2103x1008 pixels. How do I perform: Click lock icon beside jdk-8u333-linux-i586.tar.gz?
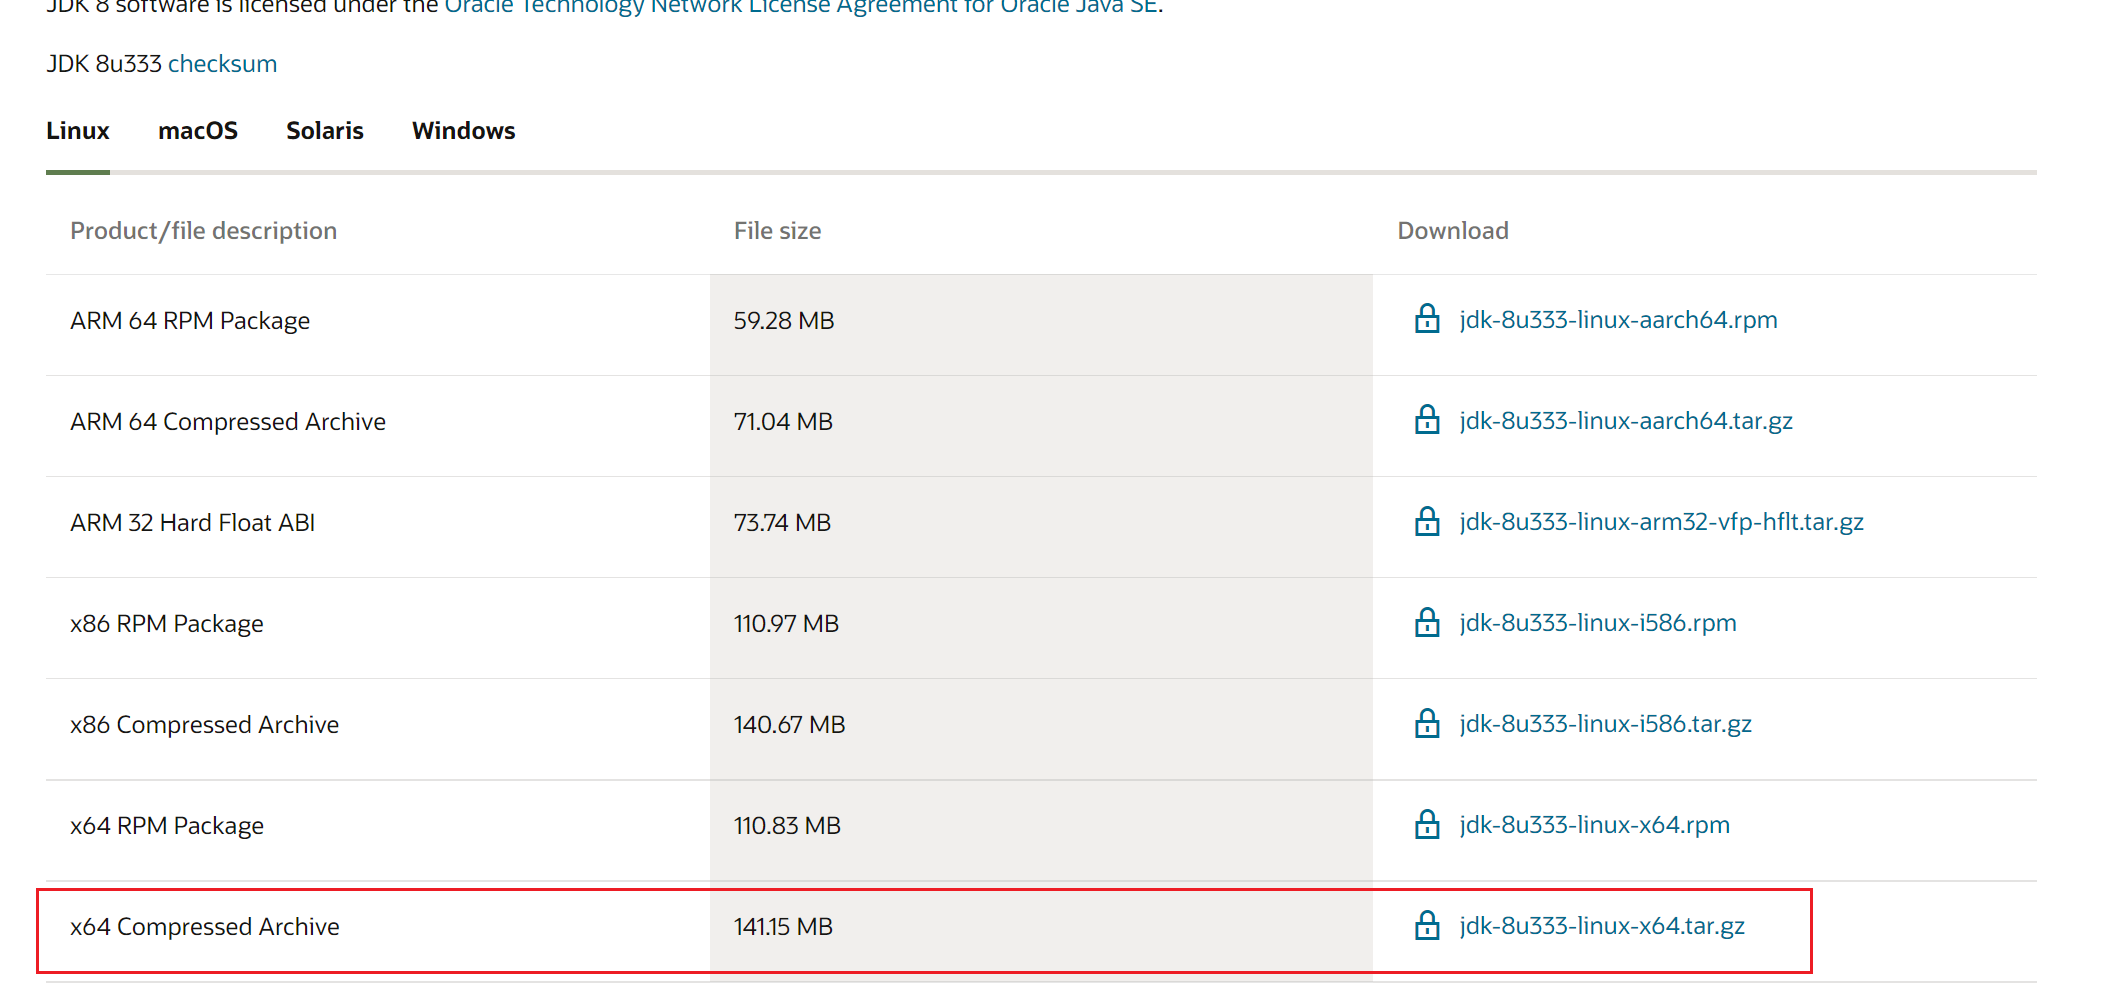coord(1427,723)
